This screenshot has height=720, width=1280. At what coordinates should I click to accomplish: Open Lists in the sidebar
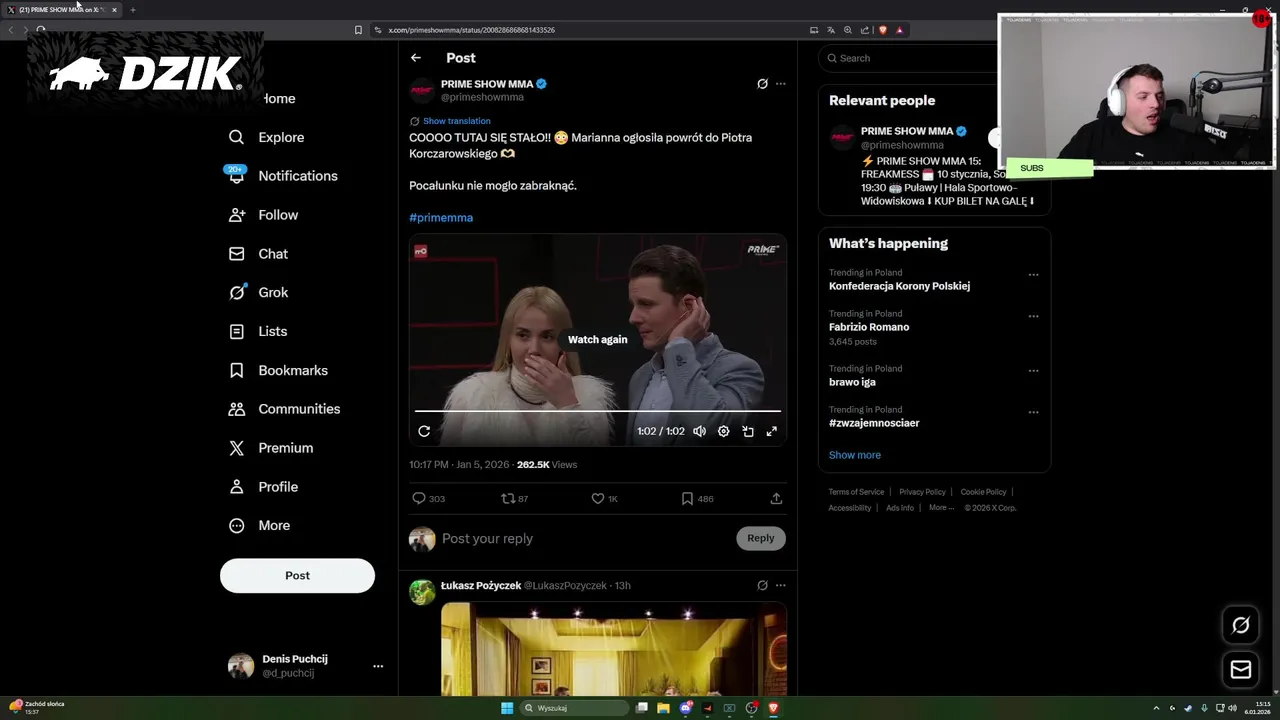point(257,331)
